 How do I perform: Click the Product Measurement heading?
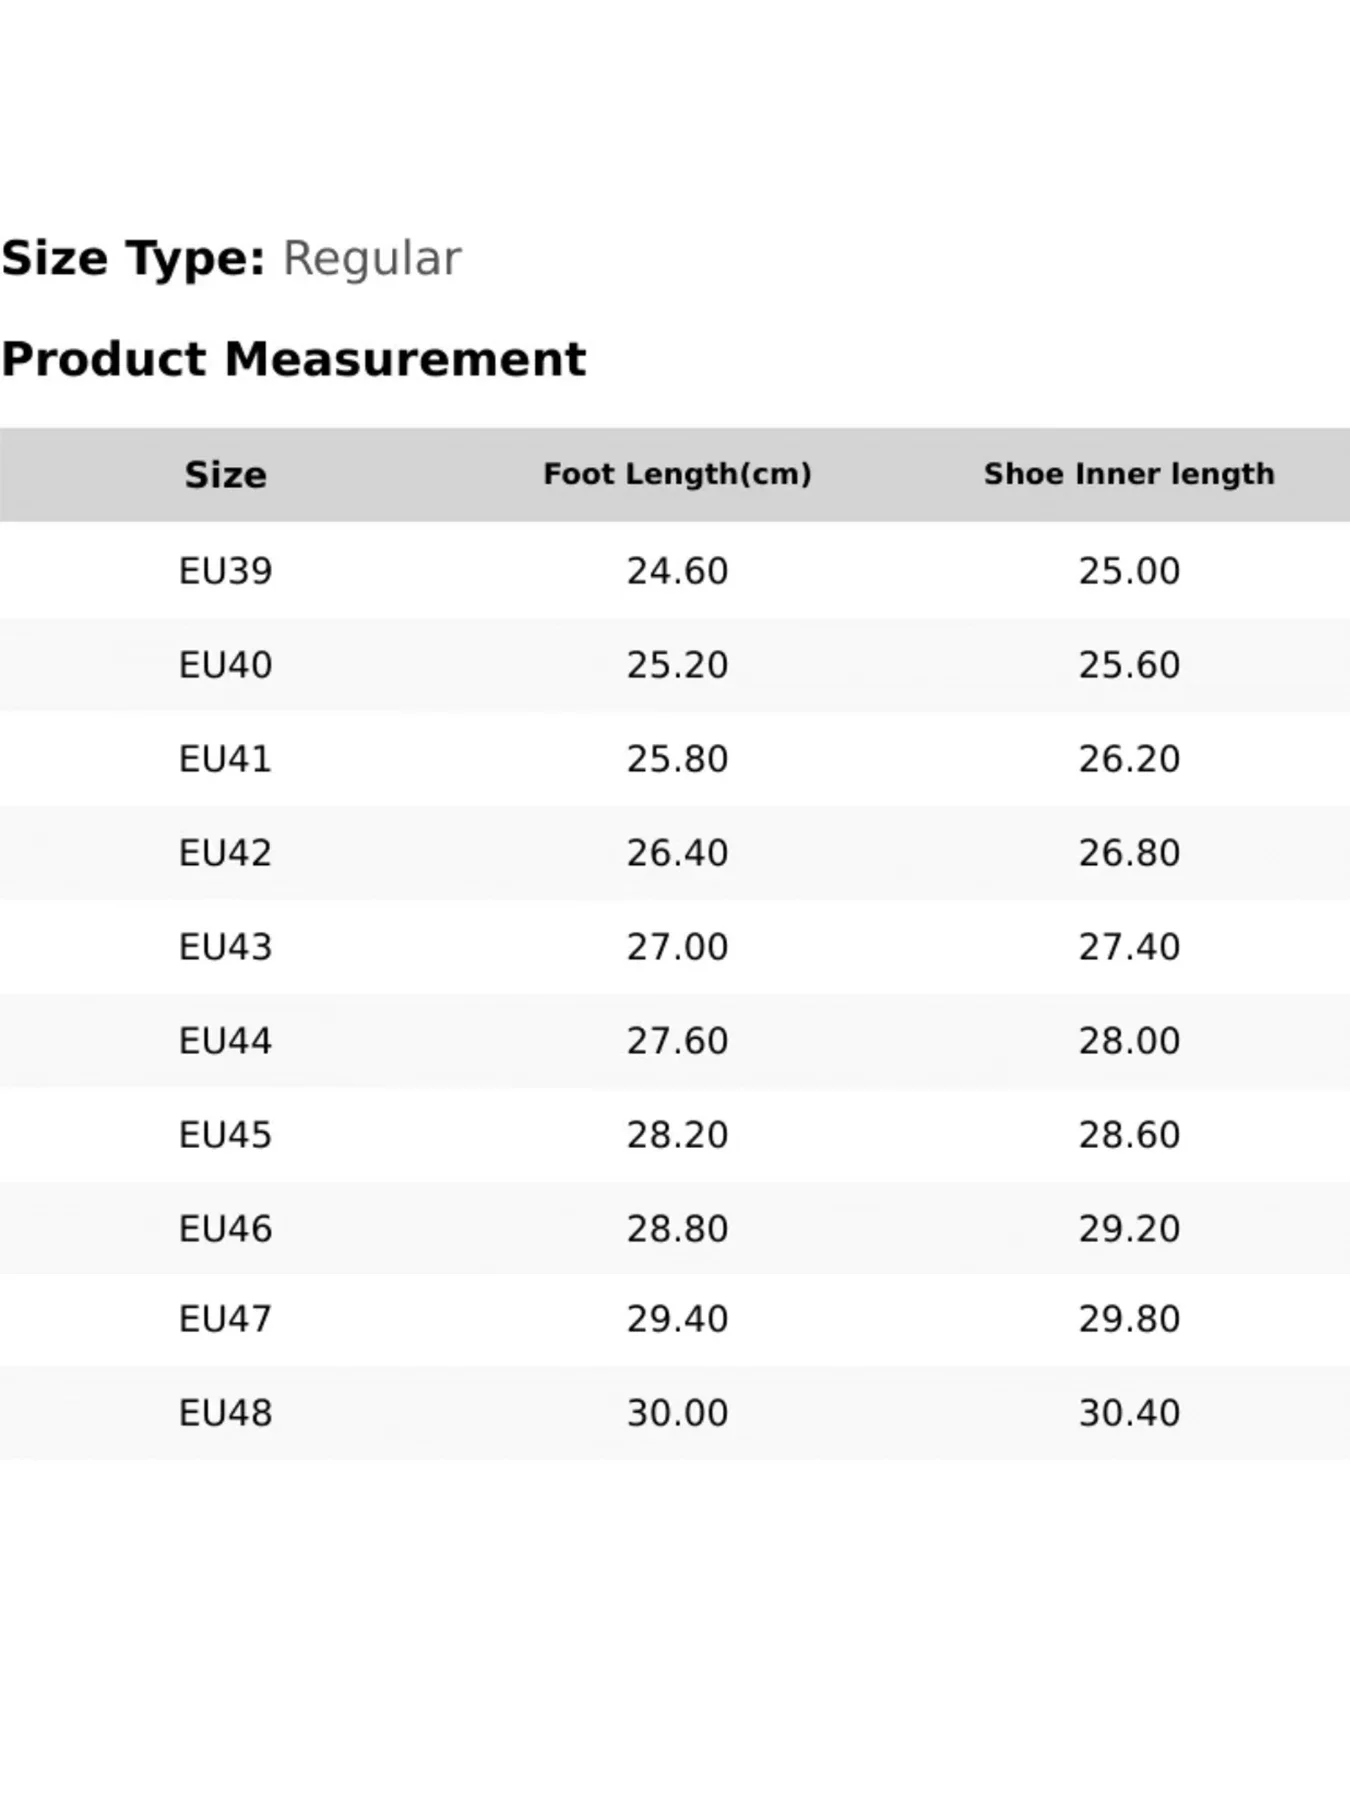[x=293, y=359]
